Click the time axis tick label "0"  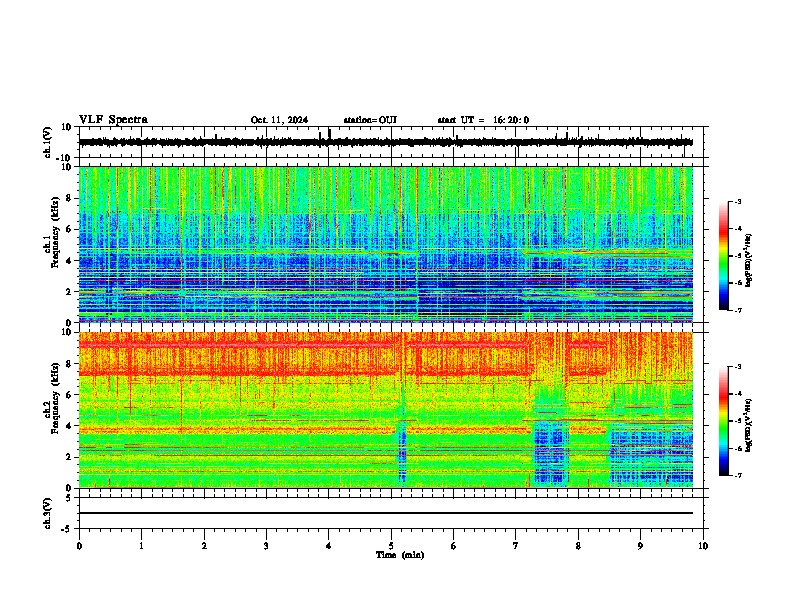pos(79,546)
